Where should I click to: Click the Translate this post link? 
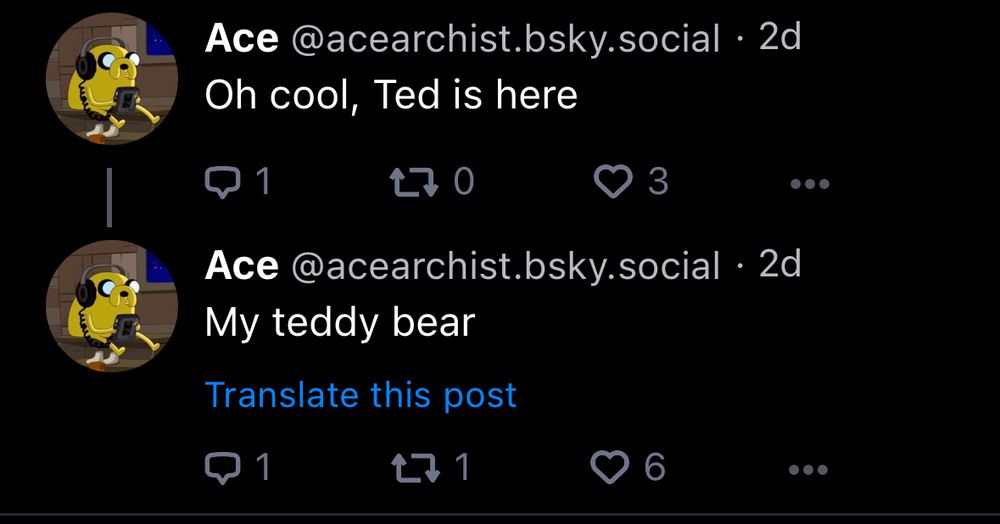tap(361, 395)
